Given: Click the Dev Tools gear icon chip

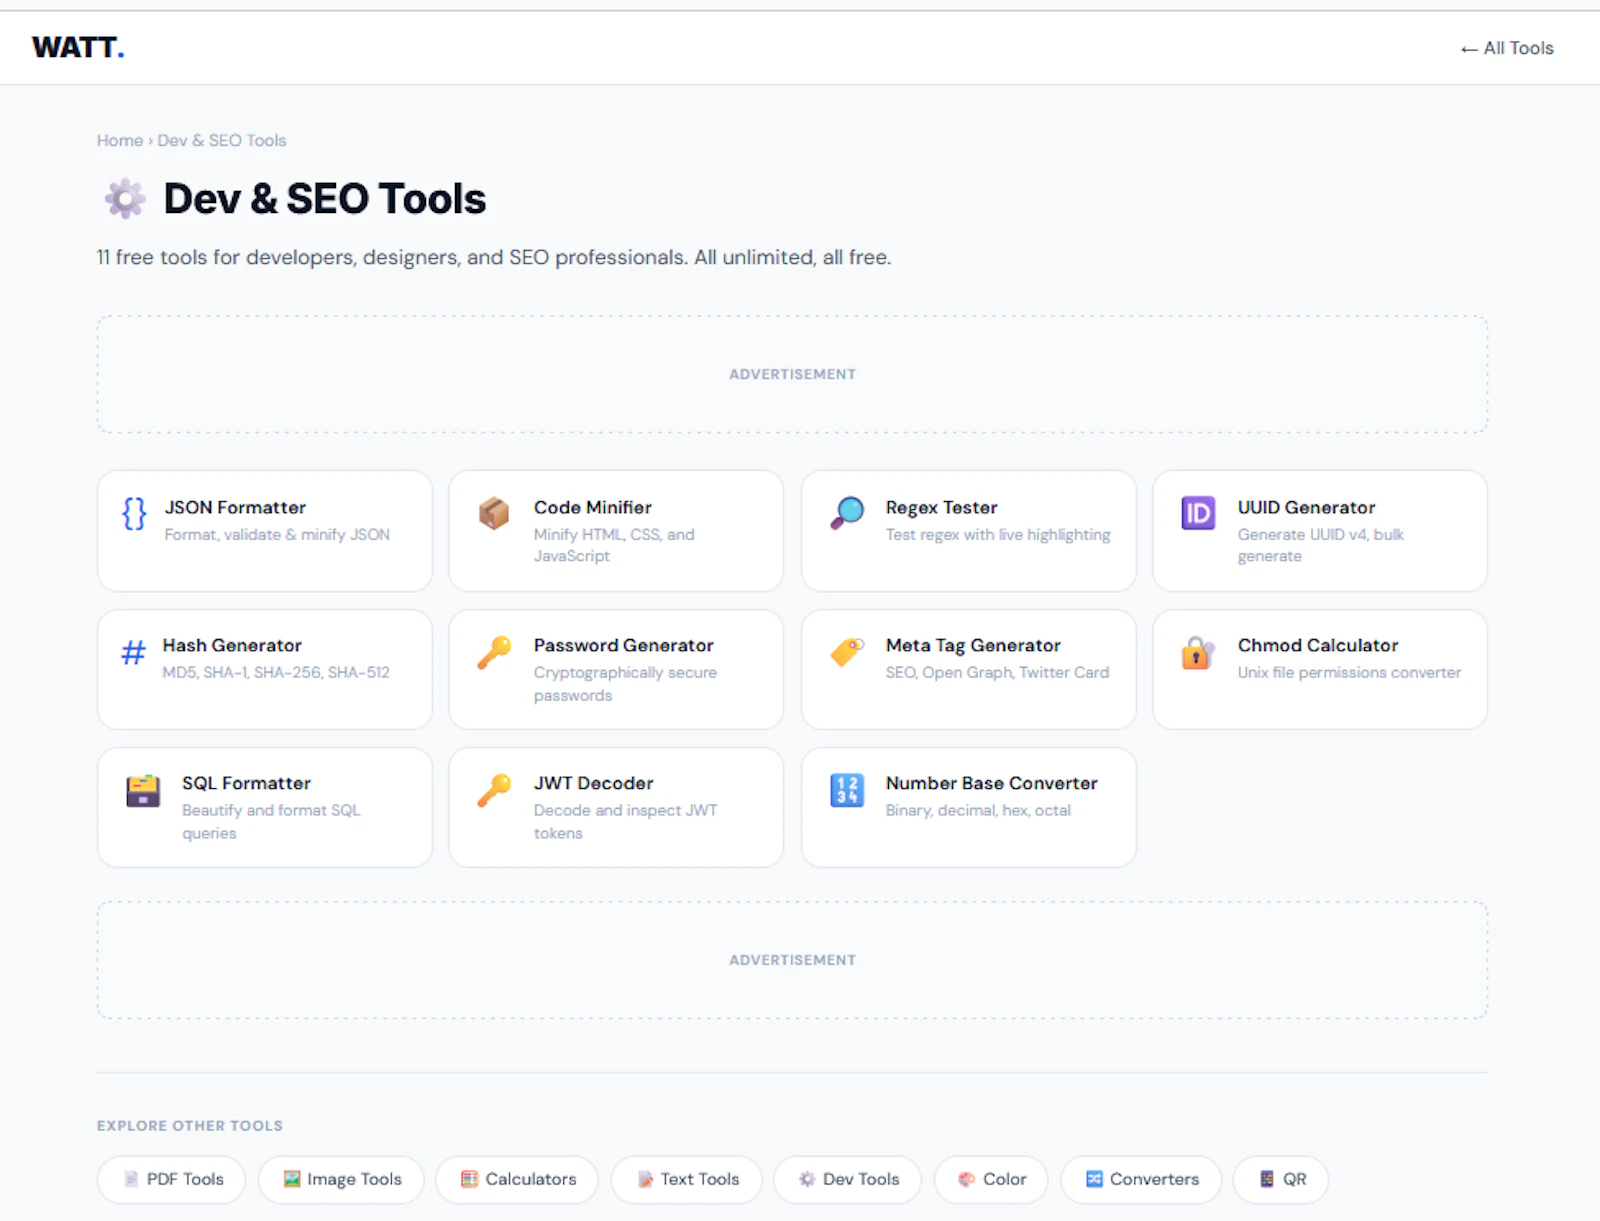Looking at the screenshot, I should click(x=807, y=1179).
